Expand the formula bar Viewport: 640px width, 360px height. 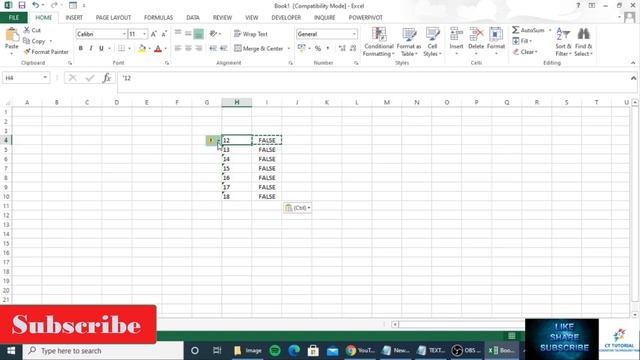click(633, 78)
